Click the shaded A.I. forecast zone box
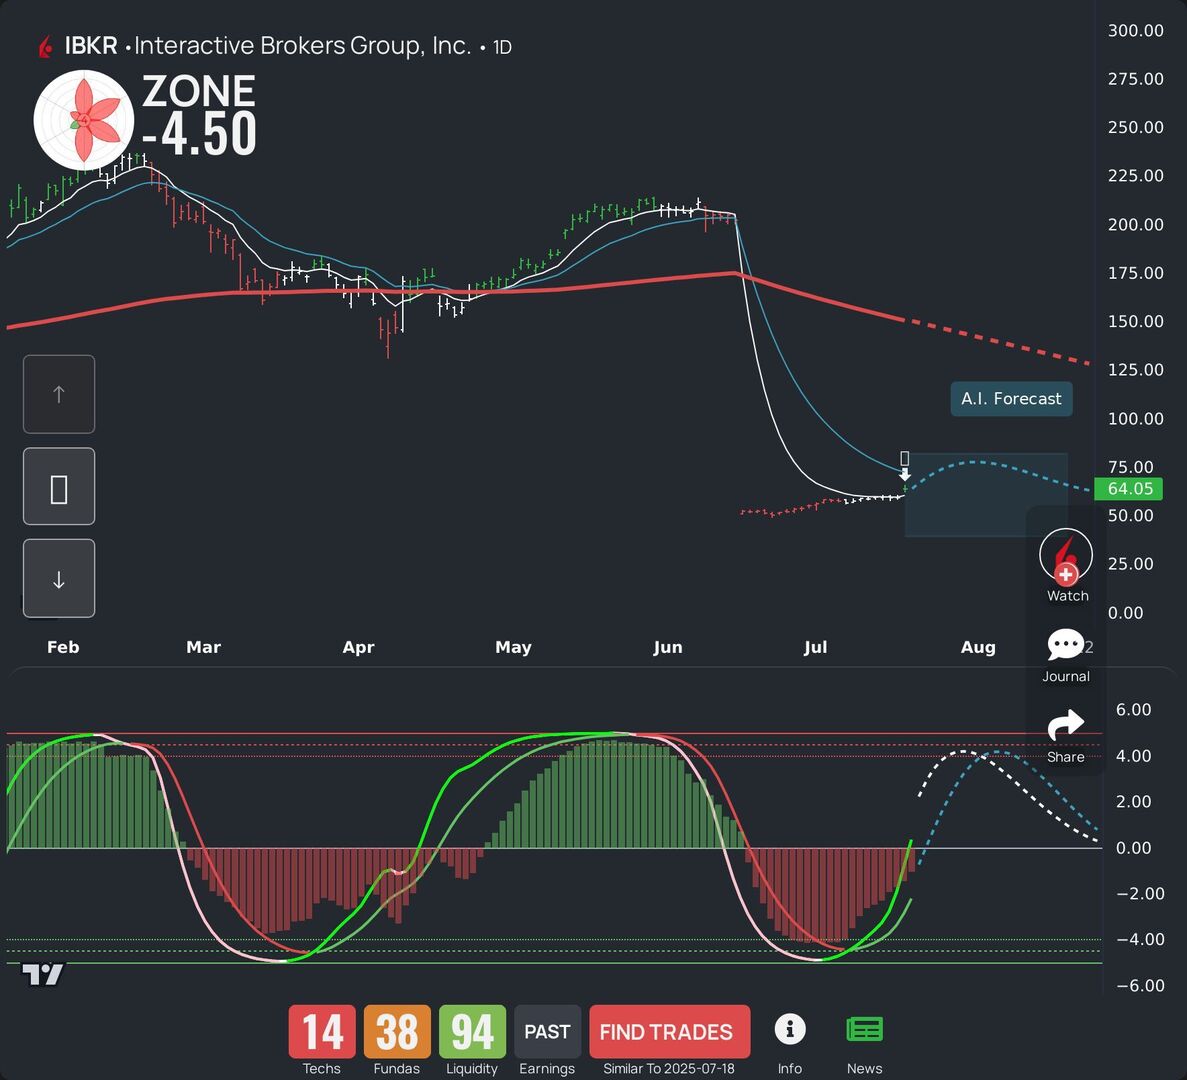The width and height of the screenshot is (1187, 1080). pos(986,495)
